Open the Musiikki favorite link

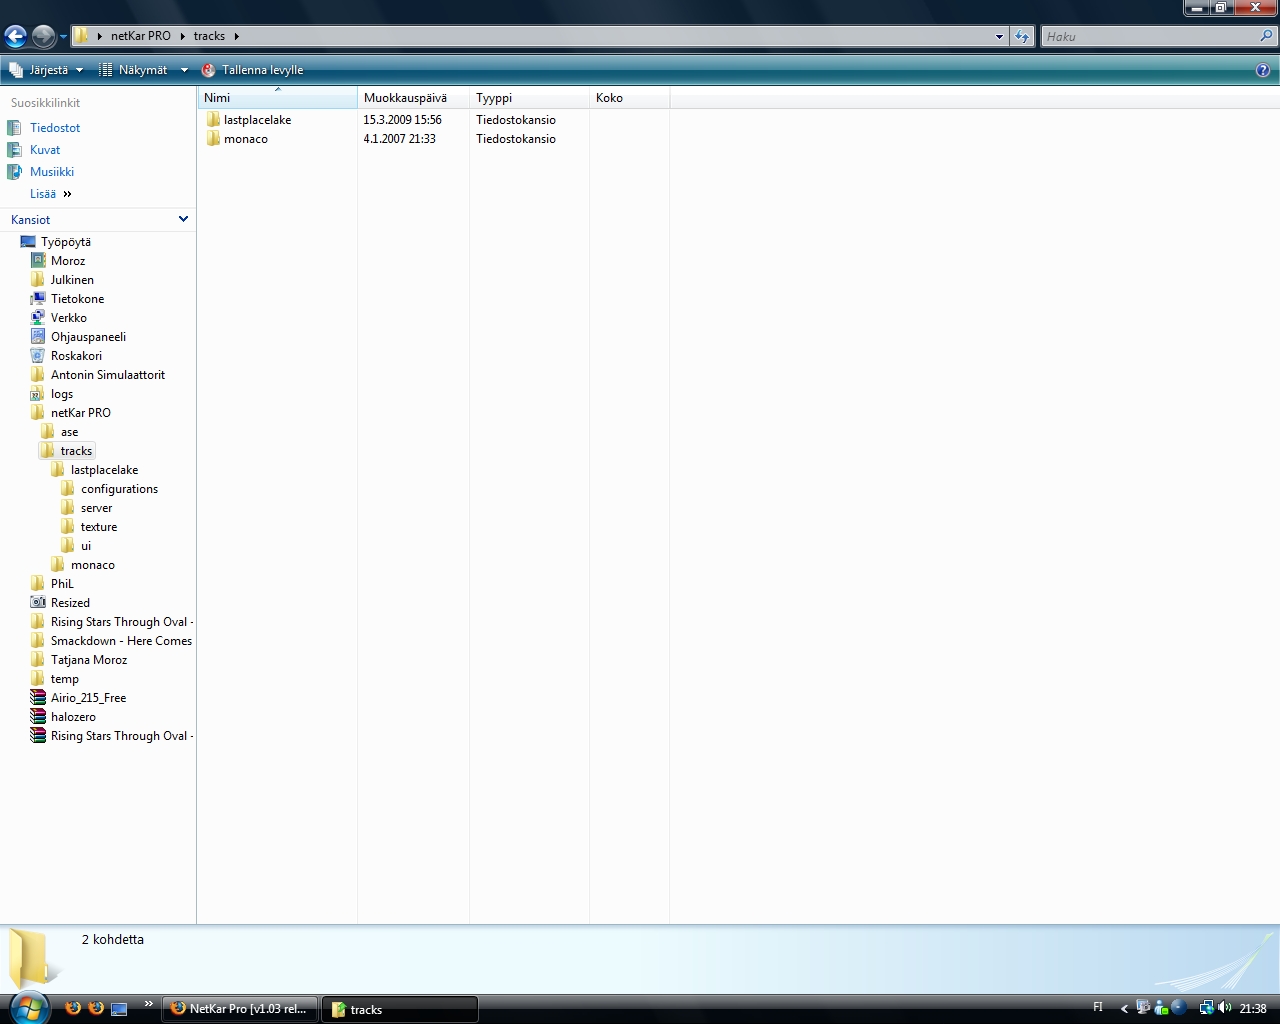click(51, 172)
